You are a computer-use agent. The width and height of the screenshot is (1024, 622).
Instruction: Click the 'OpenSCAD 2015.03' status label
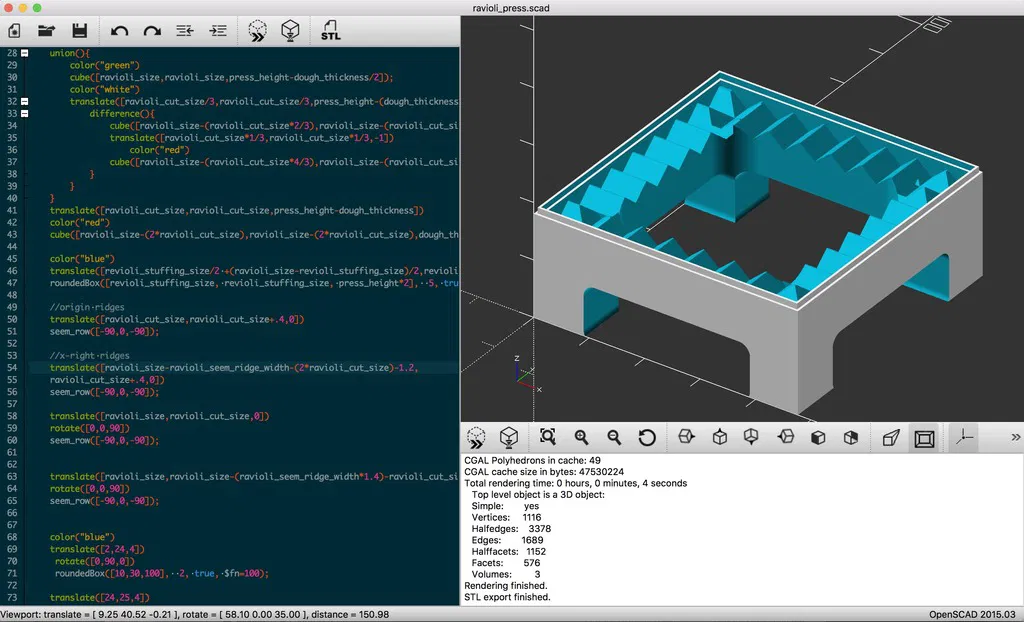tap(974, 614)
